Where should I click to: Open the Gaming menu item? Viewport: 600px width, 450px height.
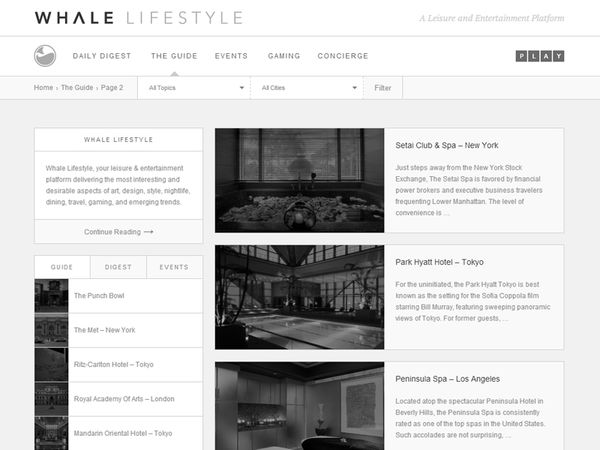pyautogui.click(x=284, y=56)
